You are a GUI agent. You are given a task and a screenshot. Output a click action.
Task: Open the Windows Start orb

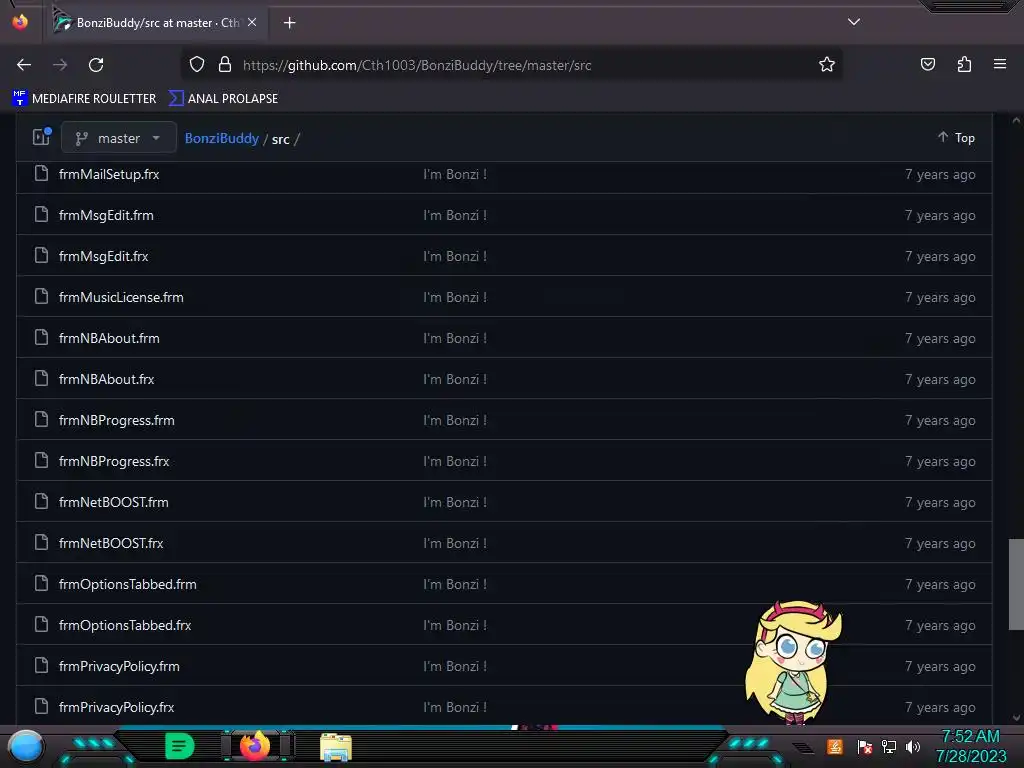point(26,747)
